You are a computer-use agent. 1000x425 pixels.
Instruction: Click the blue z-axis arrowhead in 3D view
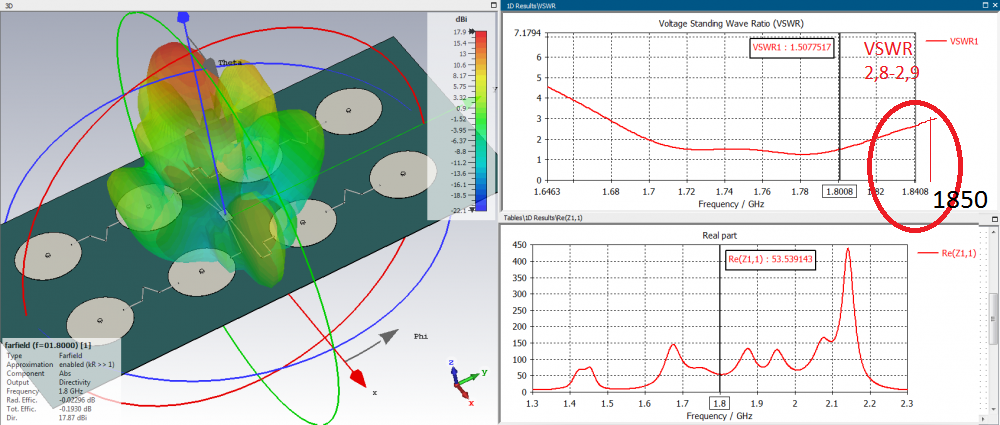184,17
